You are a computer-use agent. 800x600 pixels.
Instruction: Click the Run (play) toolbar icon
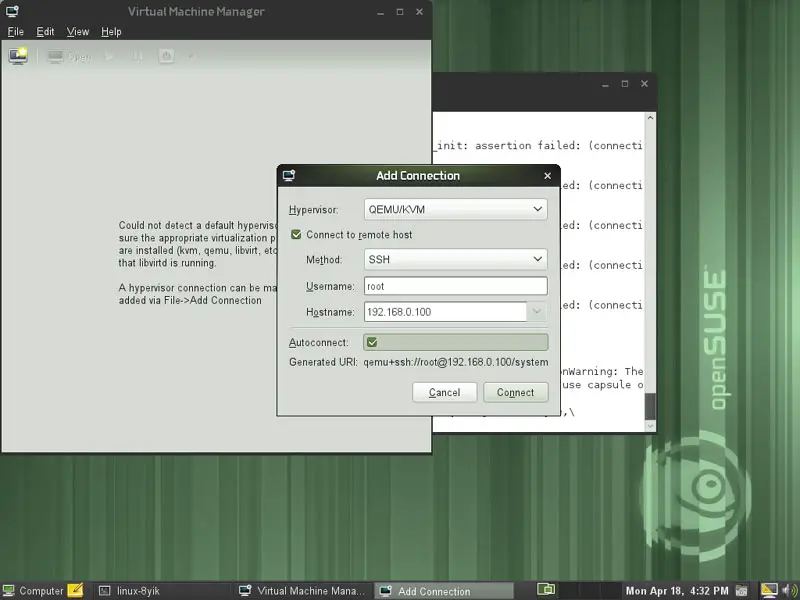tap(109, 57)
